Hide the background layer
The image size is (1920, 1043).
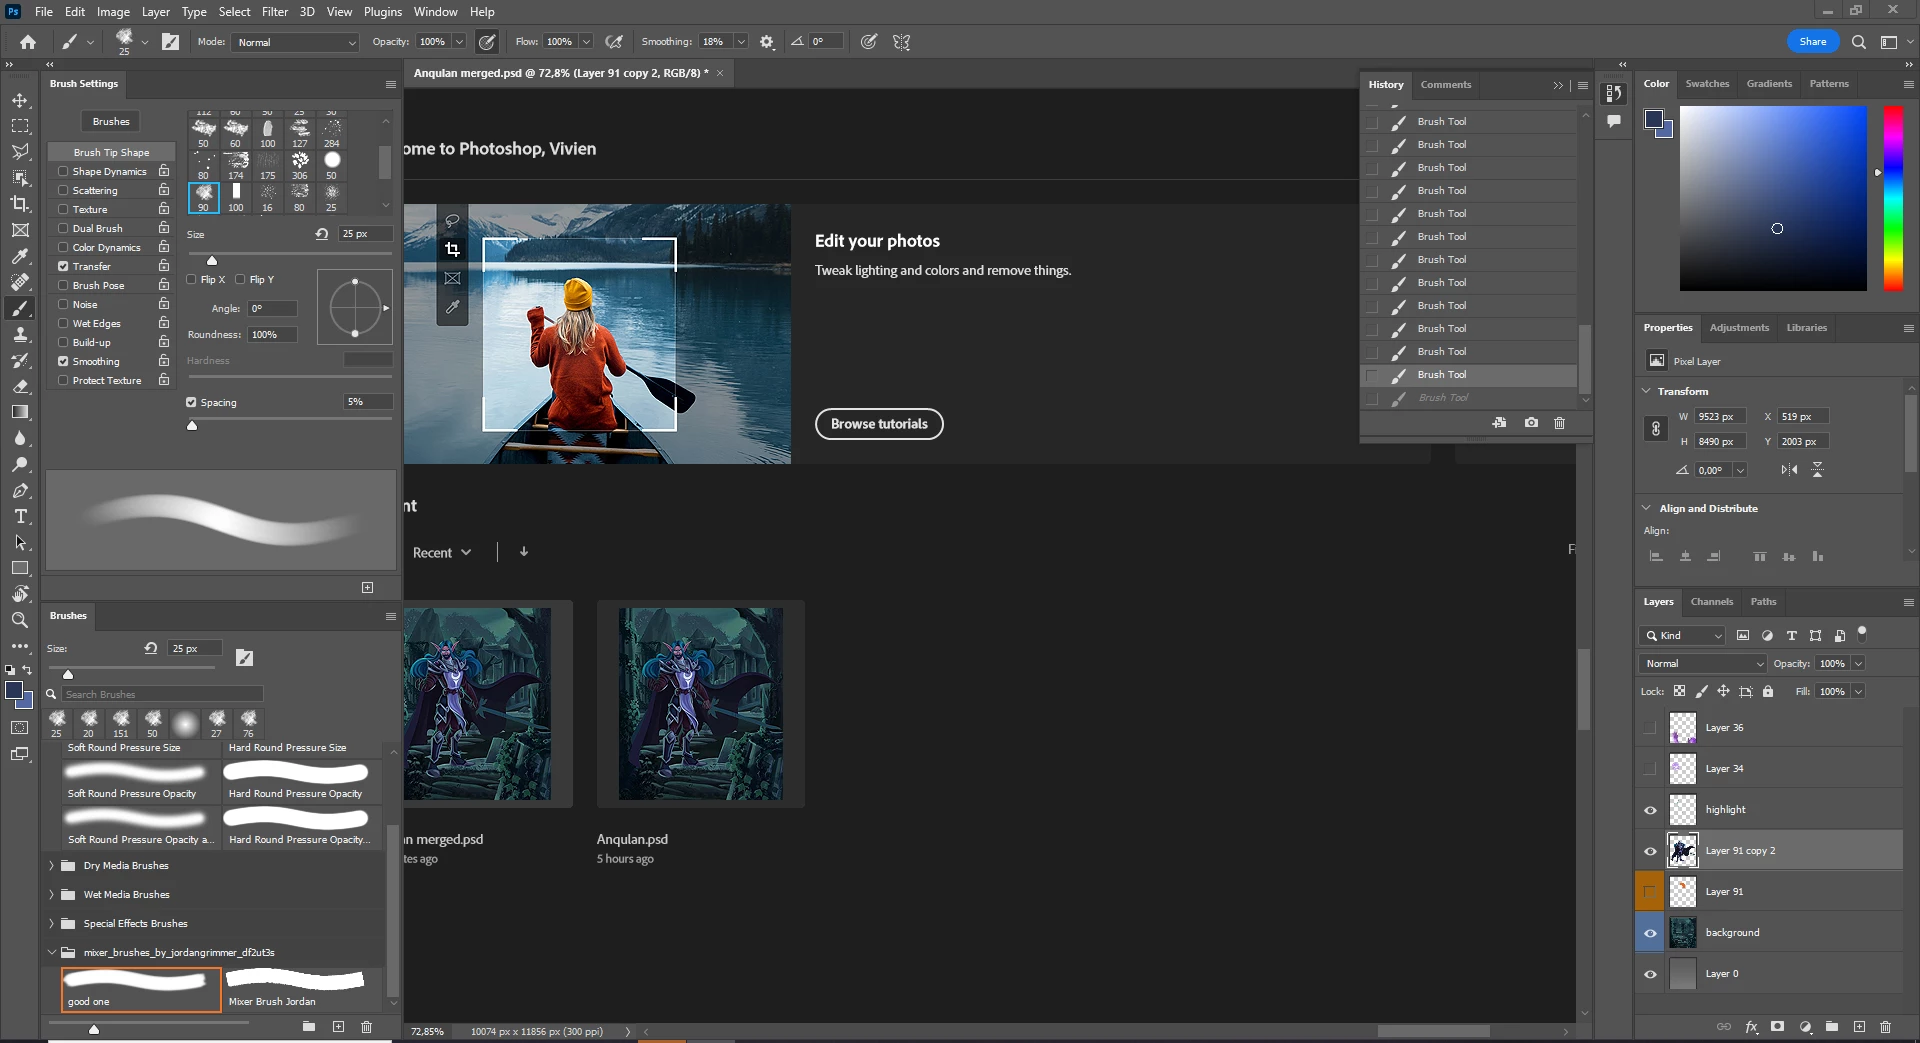point(1650,933)
